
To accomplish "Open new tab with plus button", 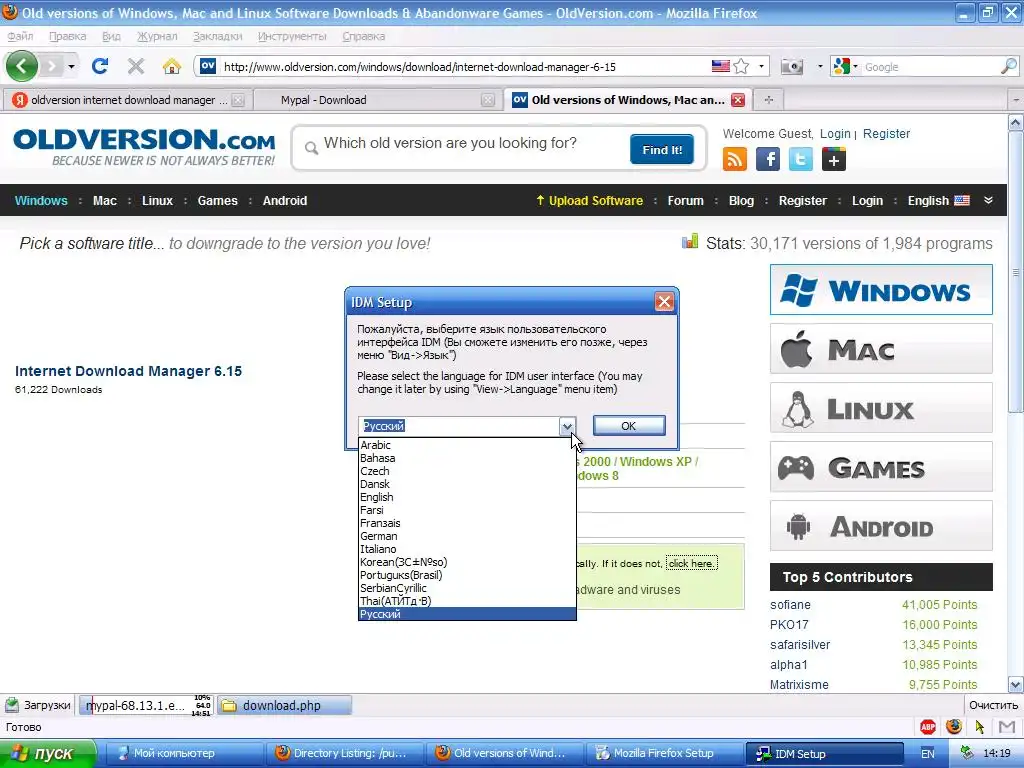I will [x=769, y=100].
